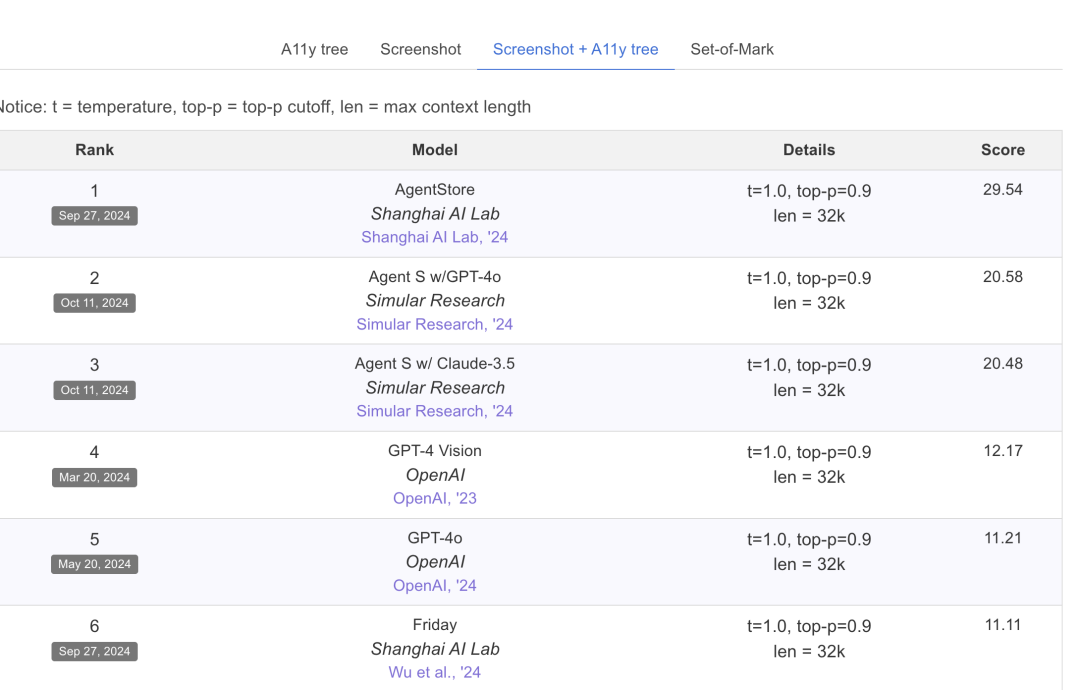
Task: Open Simular Research, '24 link under Agent S w/ Claude-3.5
Action: pyautogui.click(x=434, y=411)
